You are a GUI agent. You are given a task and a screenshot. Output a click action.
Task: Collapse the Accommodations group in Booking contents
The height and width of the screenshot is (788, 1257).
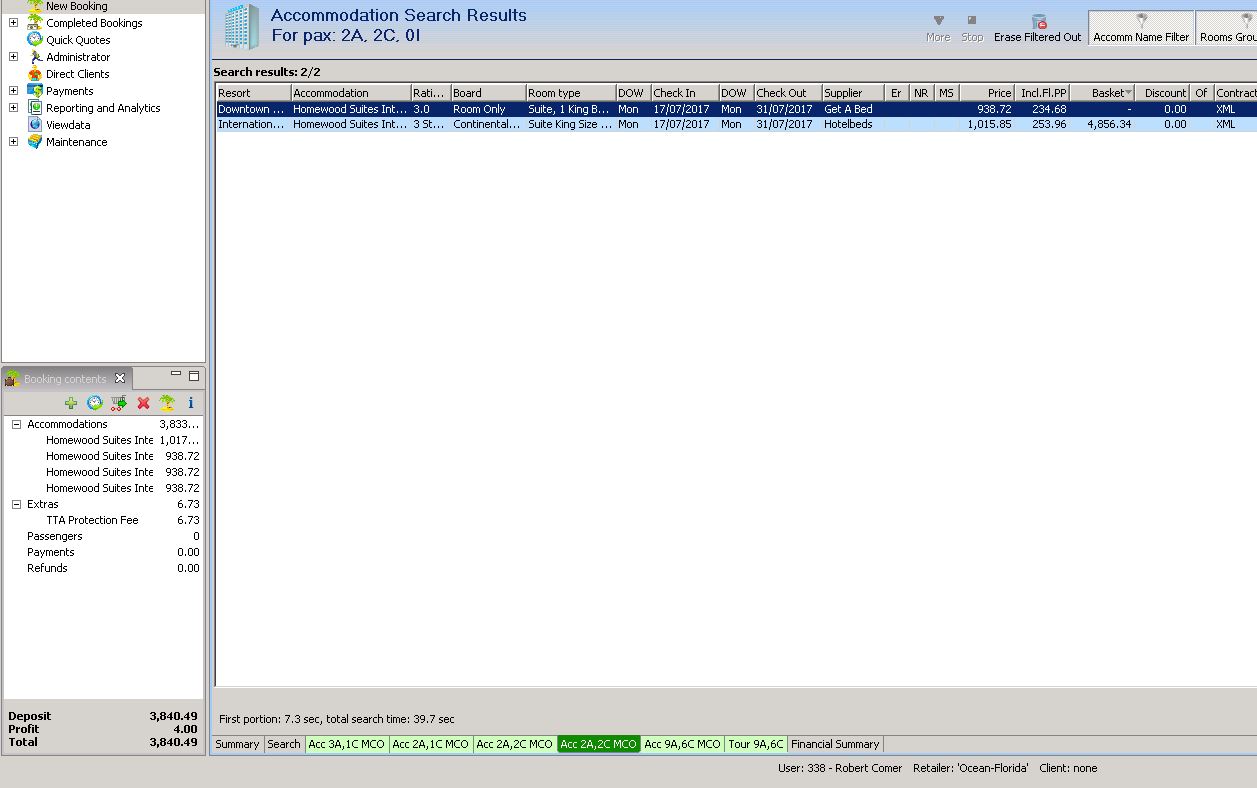pyautogui.click(x=16, y=424)
